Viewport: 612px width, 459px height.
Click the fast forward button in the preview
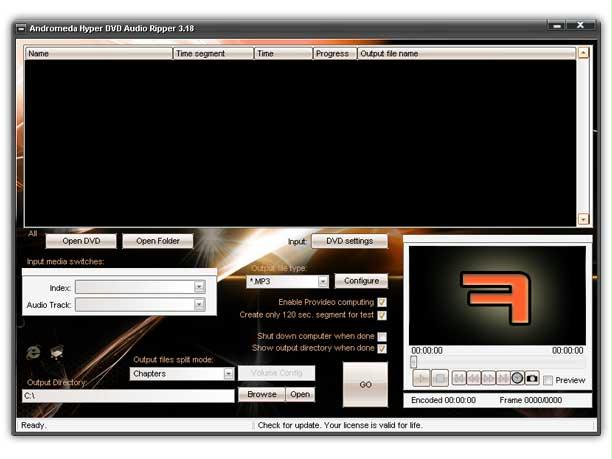pyautogui.click(x=488, y=378)
